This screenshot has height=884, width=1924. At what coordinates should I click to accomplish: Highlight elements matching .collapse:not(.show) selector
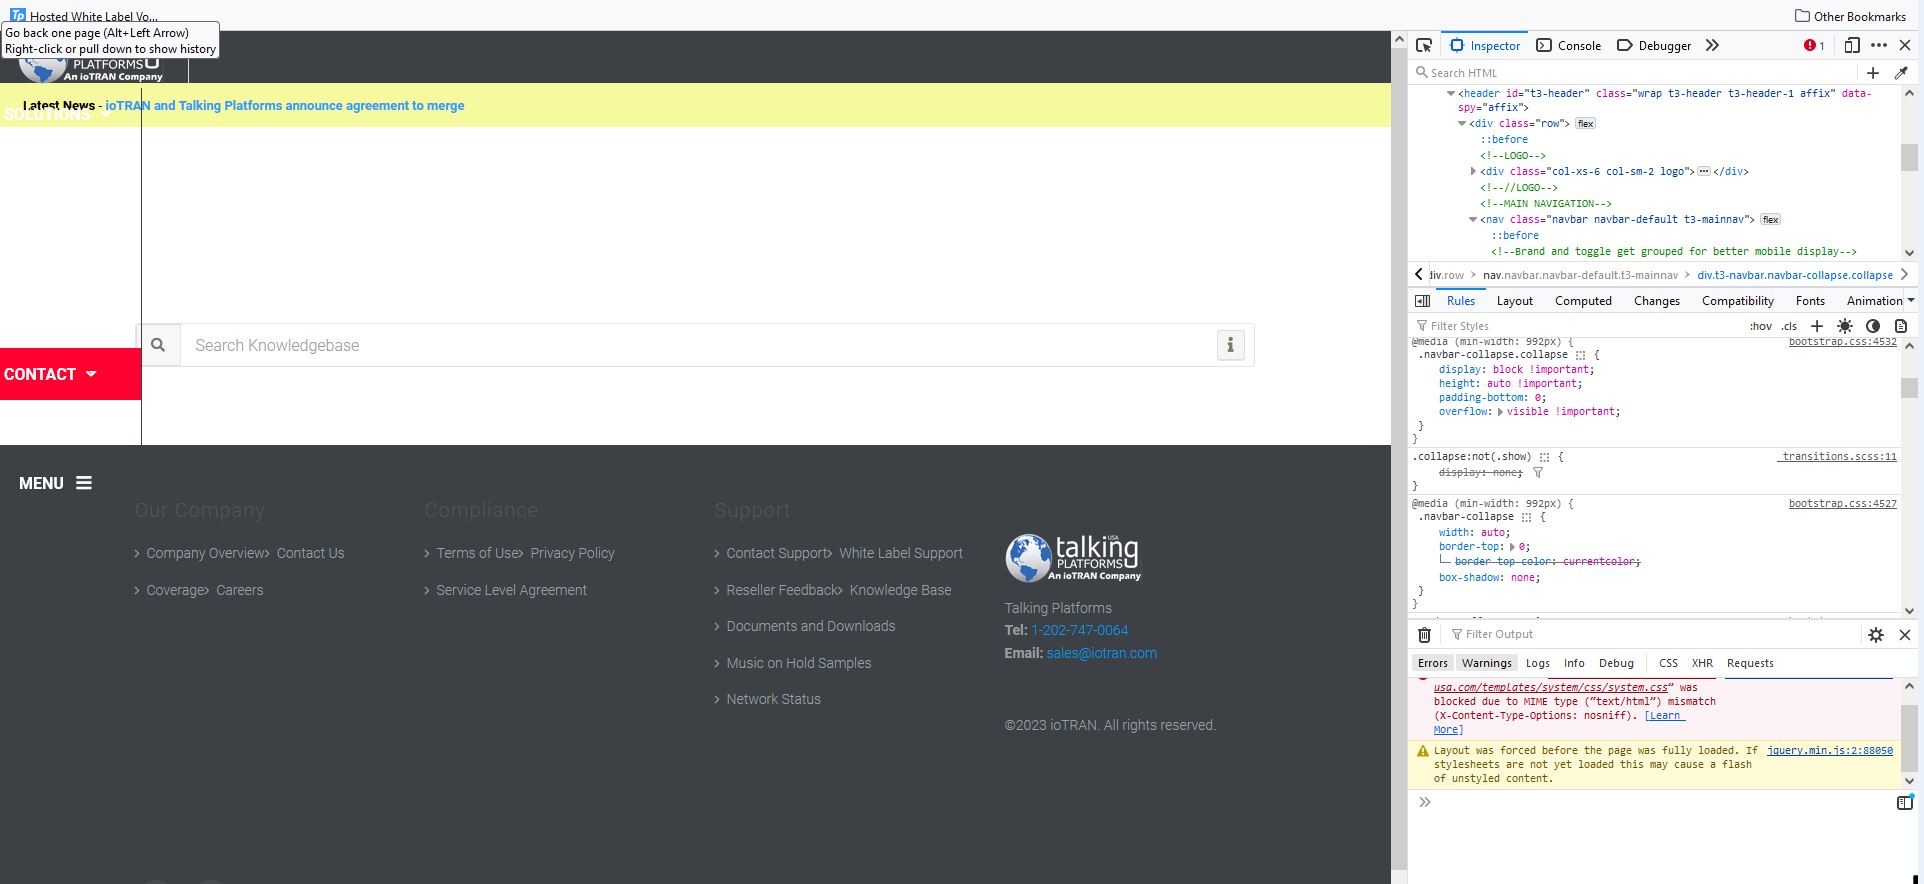click(1545, 457)
